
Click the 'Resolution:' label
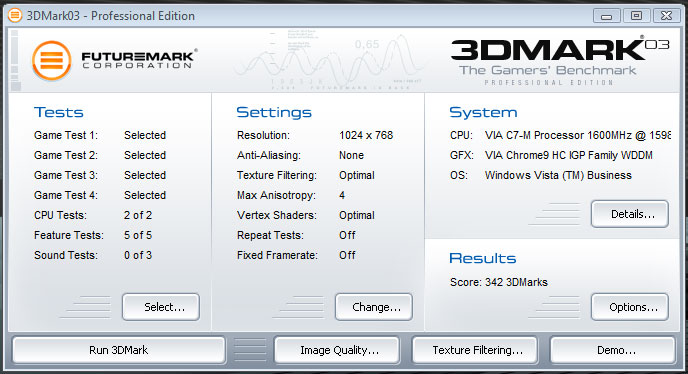[263, 135]
